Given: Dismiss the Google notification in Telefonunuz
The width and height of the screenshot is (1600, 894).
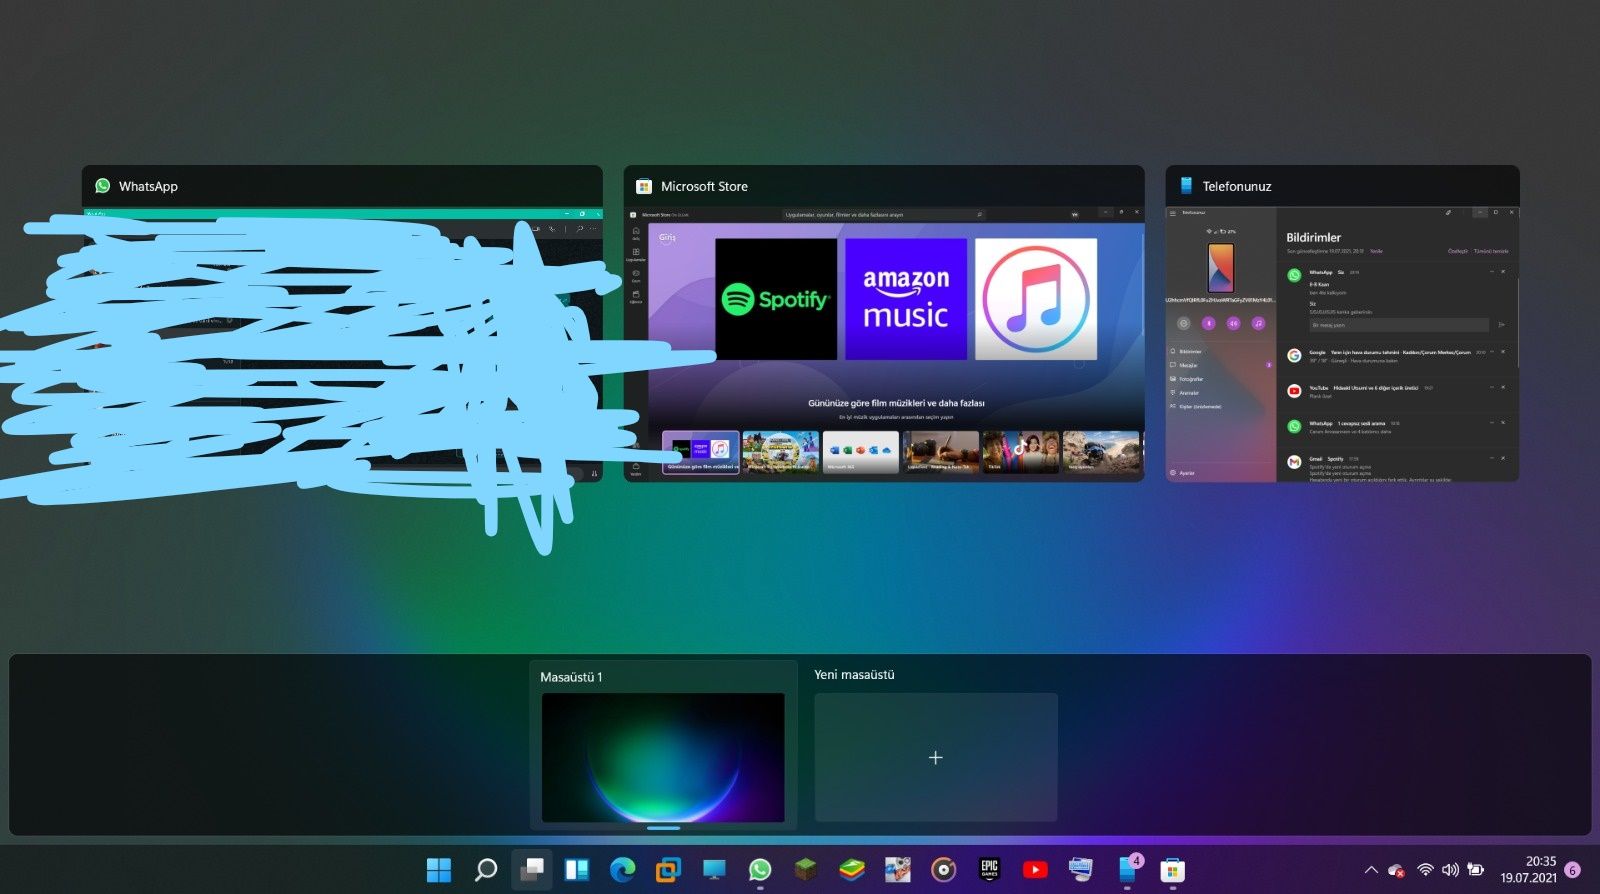Looking at the screenshot, I should coord(1503,352).
